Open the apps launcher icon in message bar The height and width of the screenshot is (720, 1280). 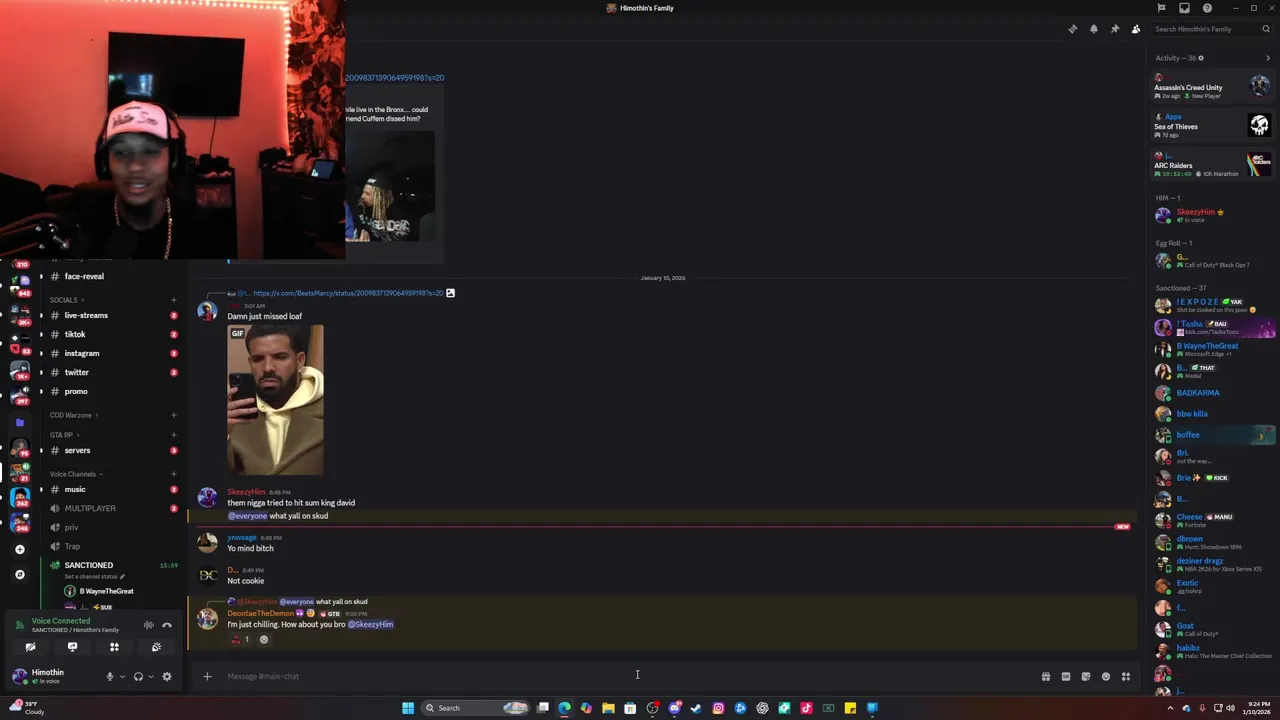pos(1126,676)
